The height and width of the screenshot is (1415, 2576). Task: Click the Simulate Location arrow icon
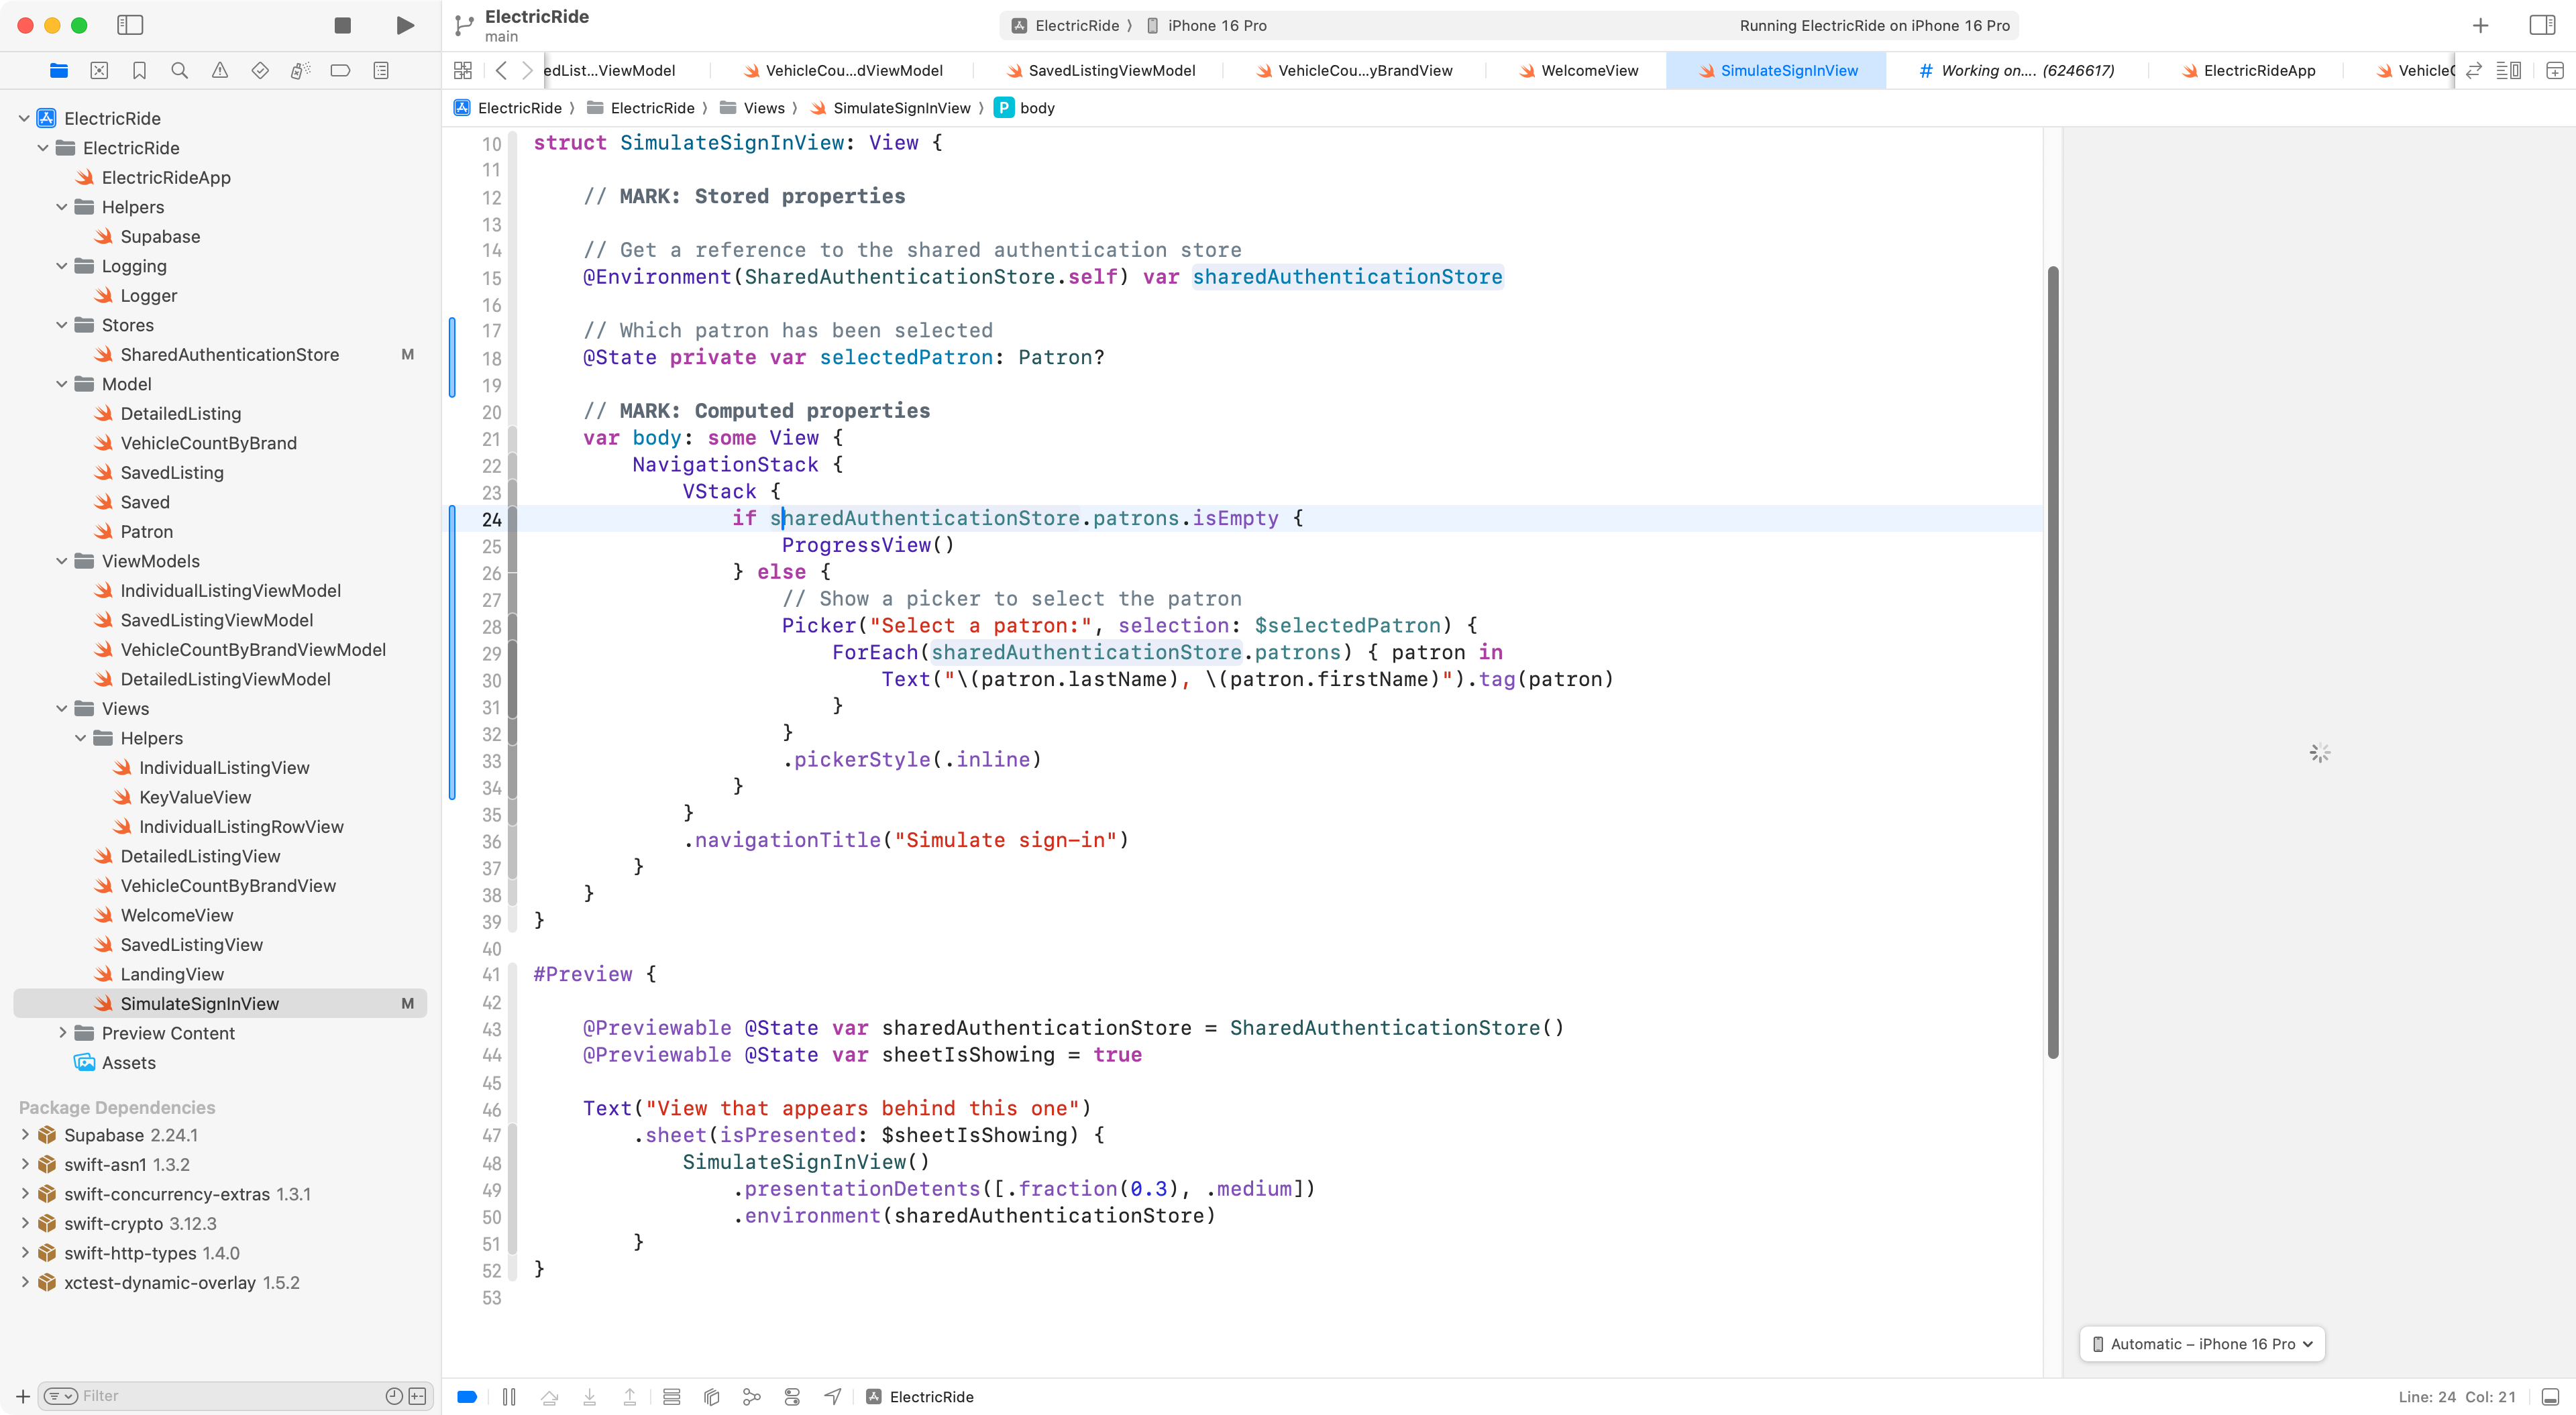coord(833,1397)
